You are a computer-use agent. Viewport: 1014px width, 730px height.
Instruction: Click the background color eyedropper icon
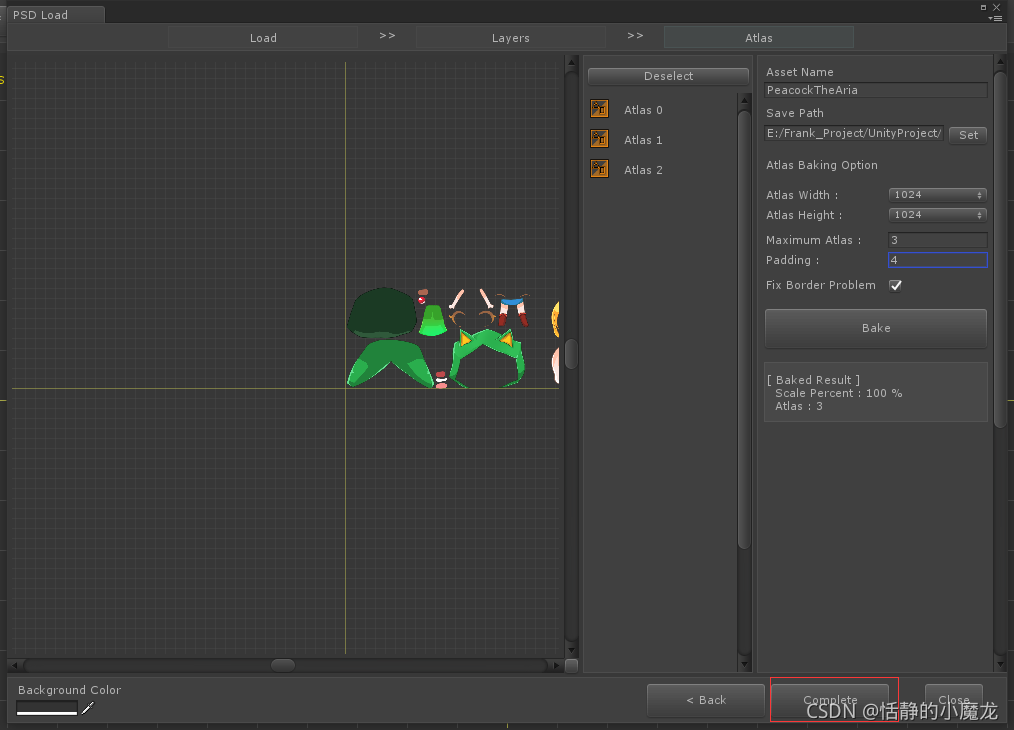[88, 708]
